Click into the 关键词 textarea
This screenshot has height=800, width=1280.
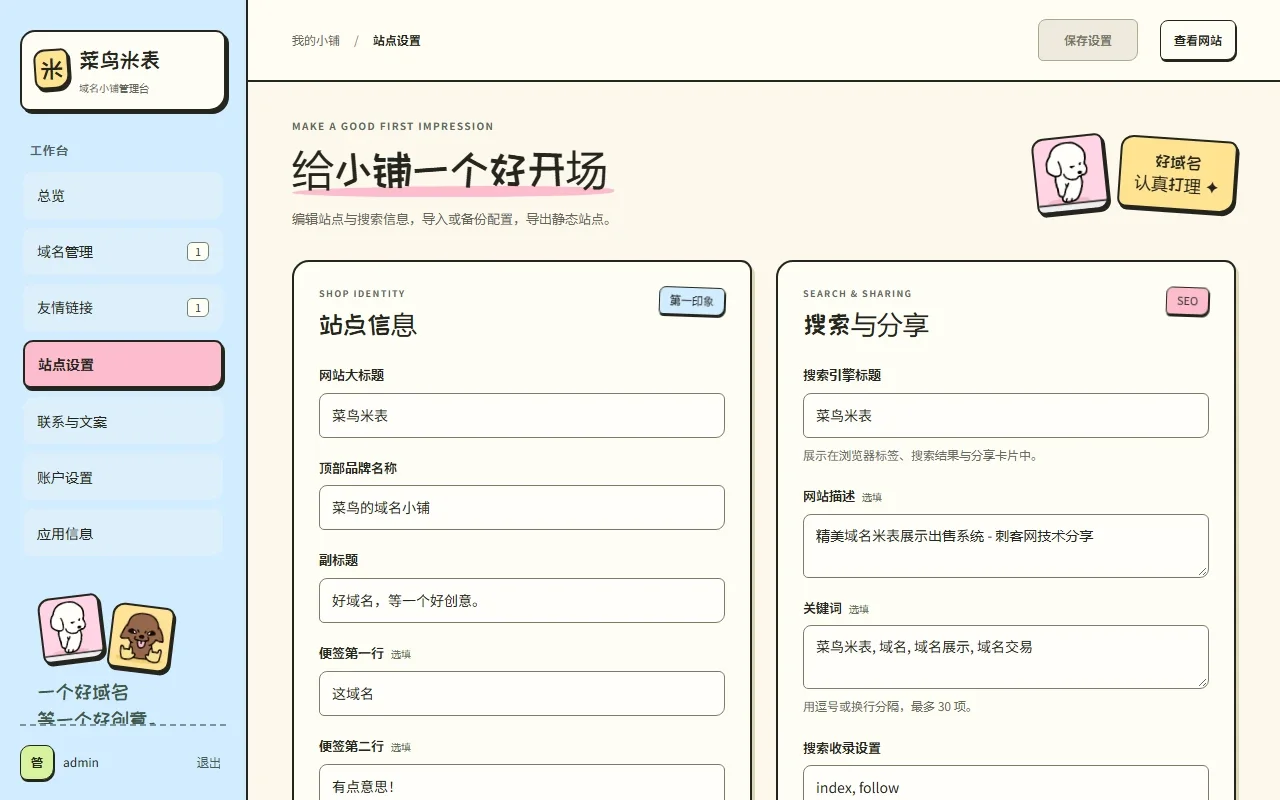coord(1006,657)
